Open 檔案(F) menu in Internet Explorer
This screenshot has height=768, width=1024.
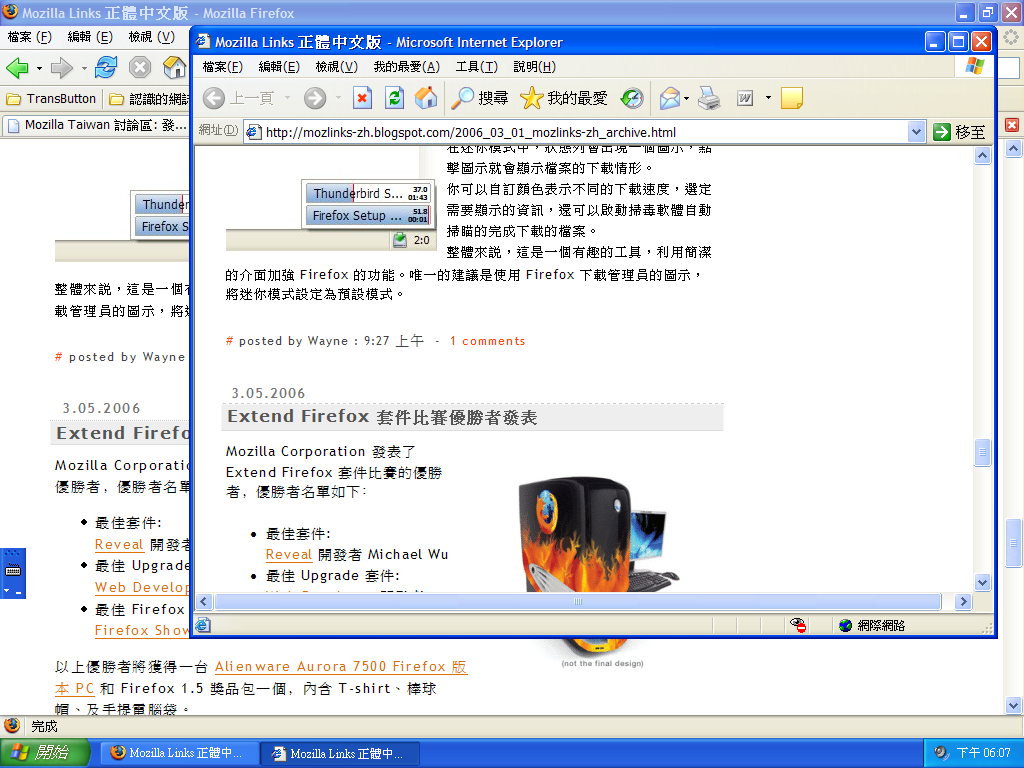[x=223, y=67]
